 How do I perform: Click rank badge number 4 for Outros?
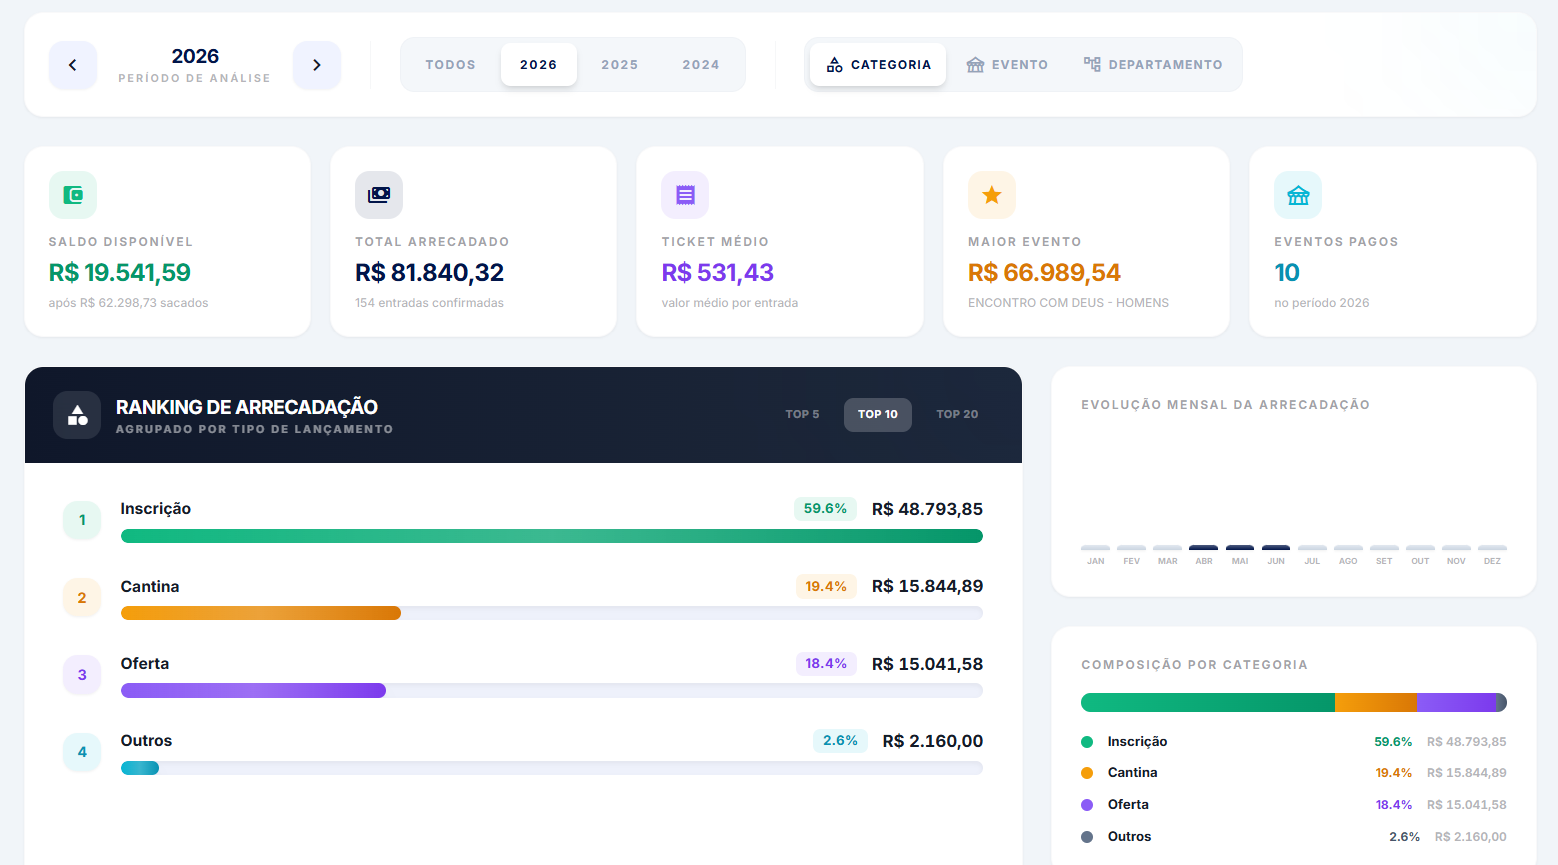point(82,752)
